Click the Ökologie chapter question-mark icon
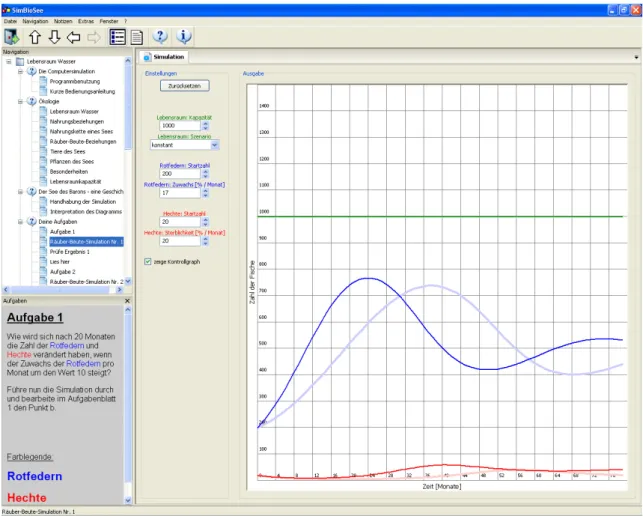643x516 pixels. click(32, 101)
